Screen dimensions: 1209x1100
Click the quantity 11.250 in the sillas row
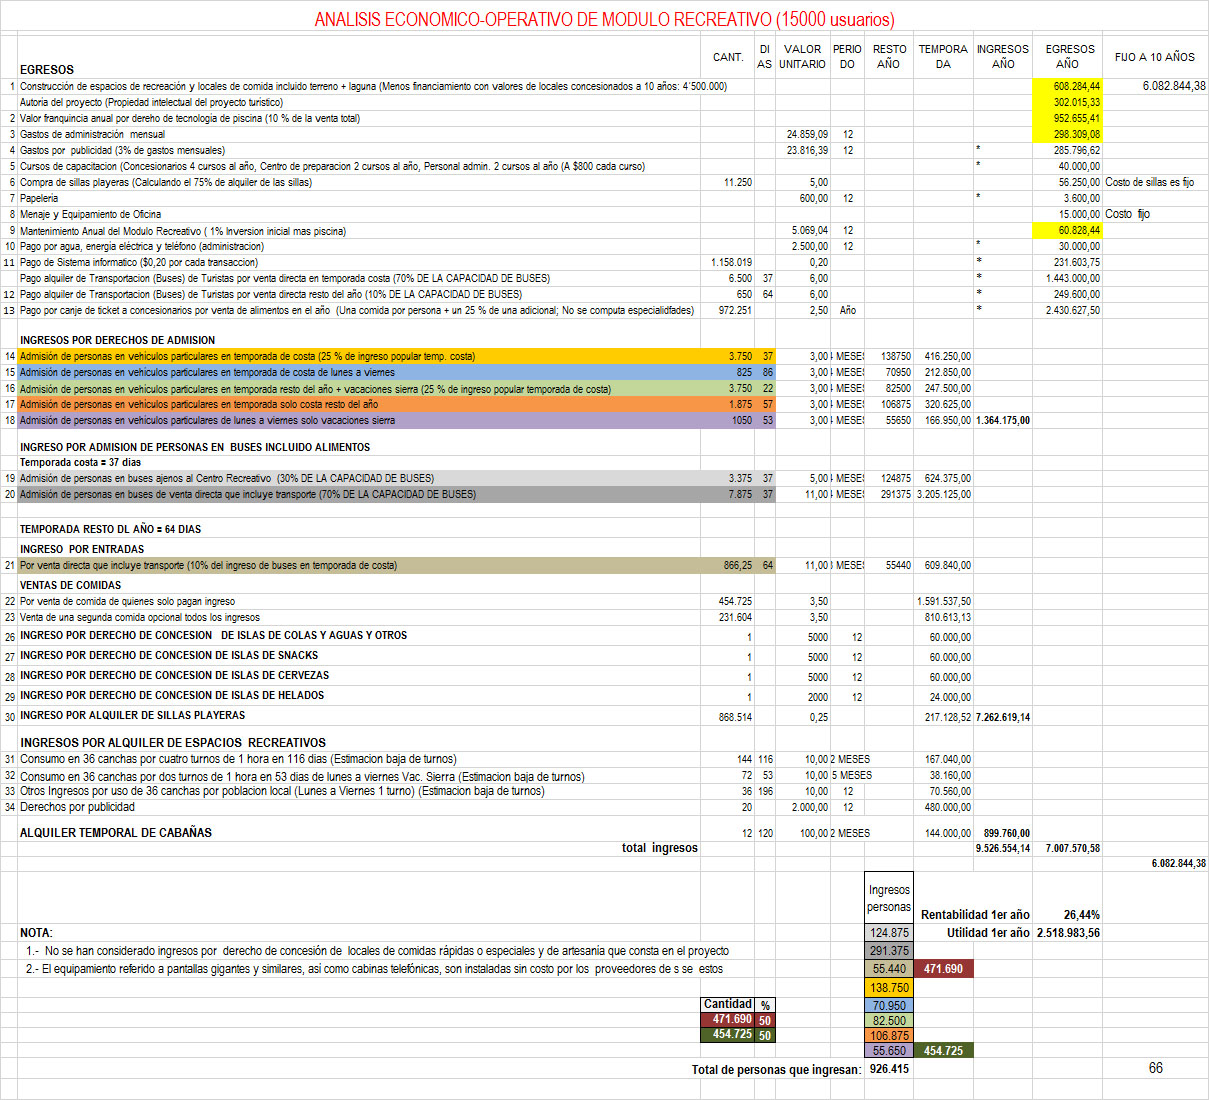pyautogui.click(x=737, y=182)
